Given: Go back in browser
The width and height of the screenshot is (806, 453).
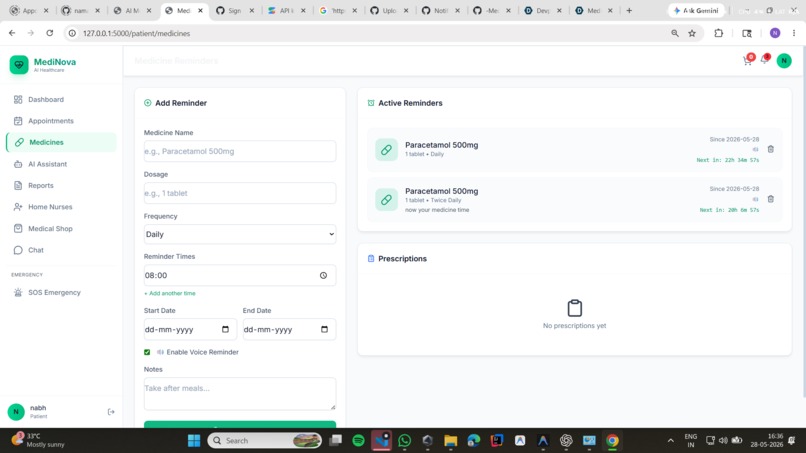Looking at the screenshot, I should coord(12,33).
